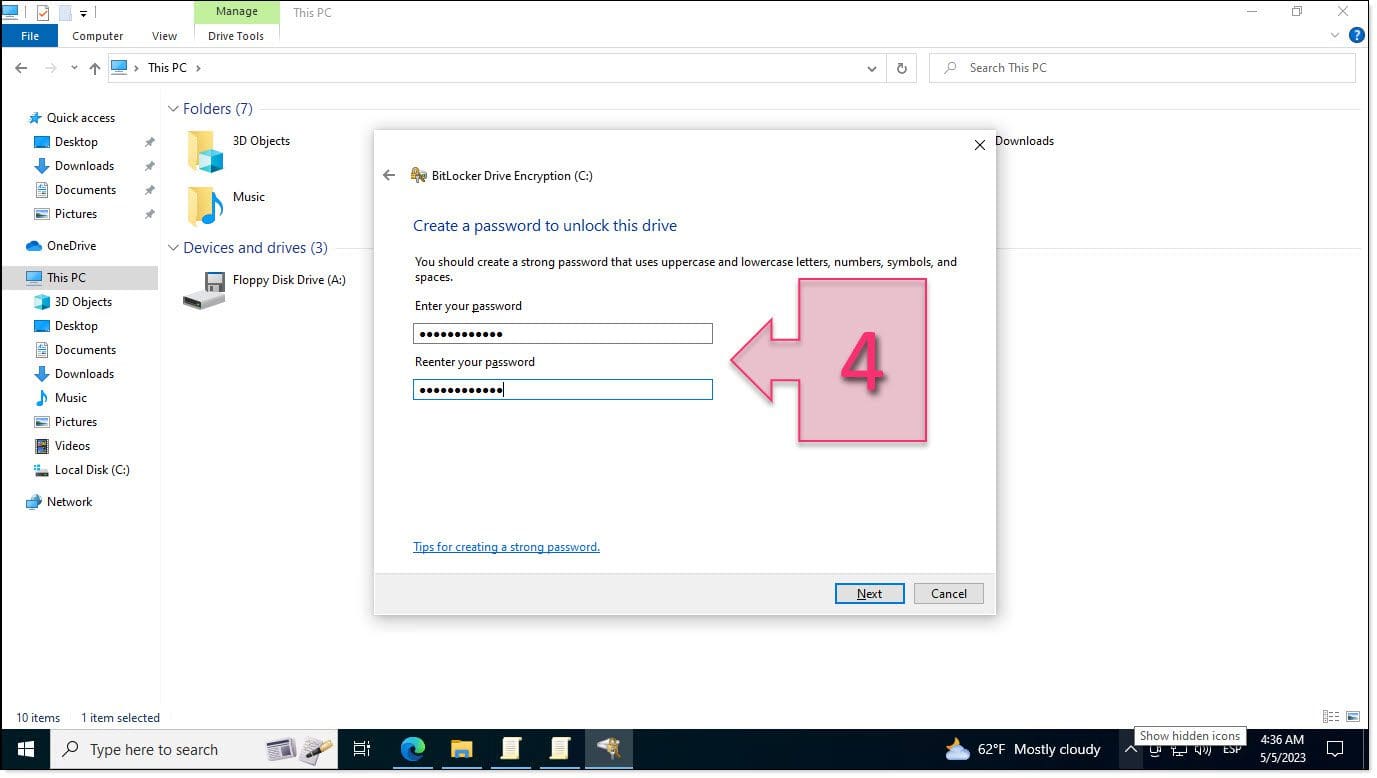Open the address bar history dropdown
Viewport: 1377px width, 778px height.
[872, 68]
